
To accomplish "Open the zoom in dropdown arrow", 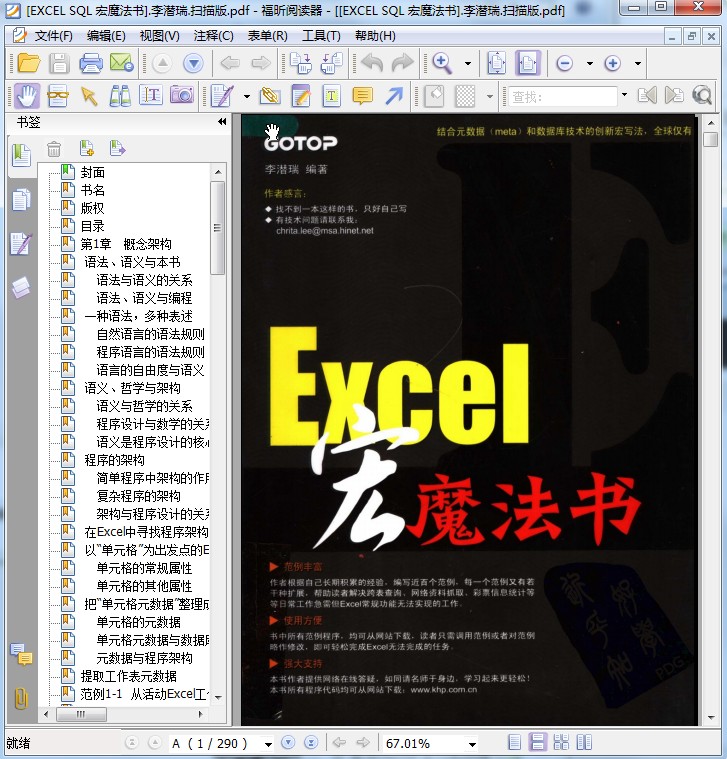I will coord(637,63).
